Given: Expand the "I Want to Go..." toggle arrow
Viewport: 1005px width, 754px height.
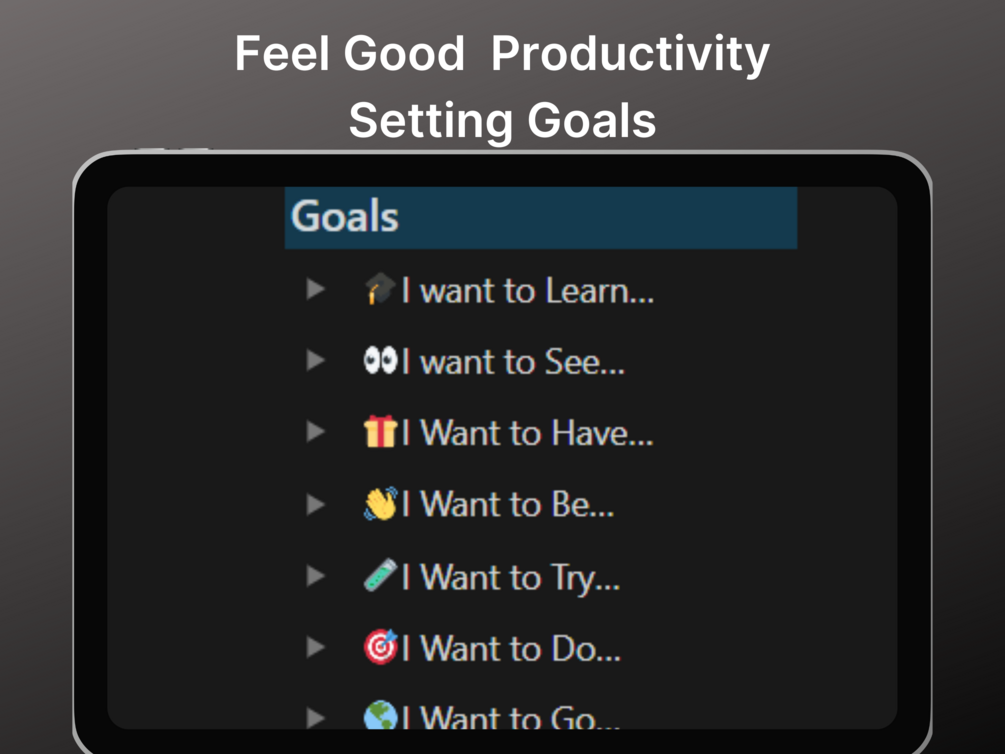Looking at the screenshot, I should click(316, 716).
